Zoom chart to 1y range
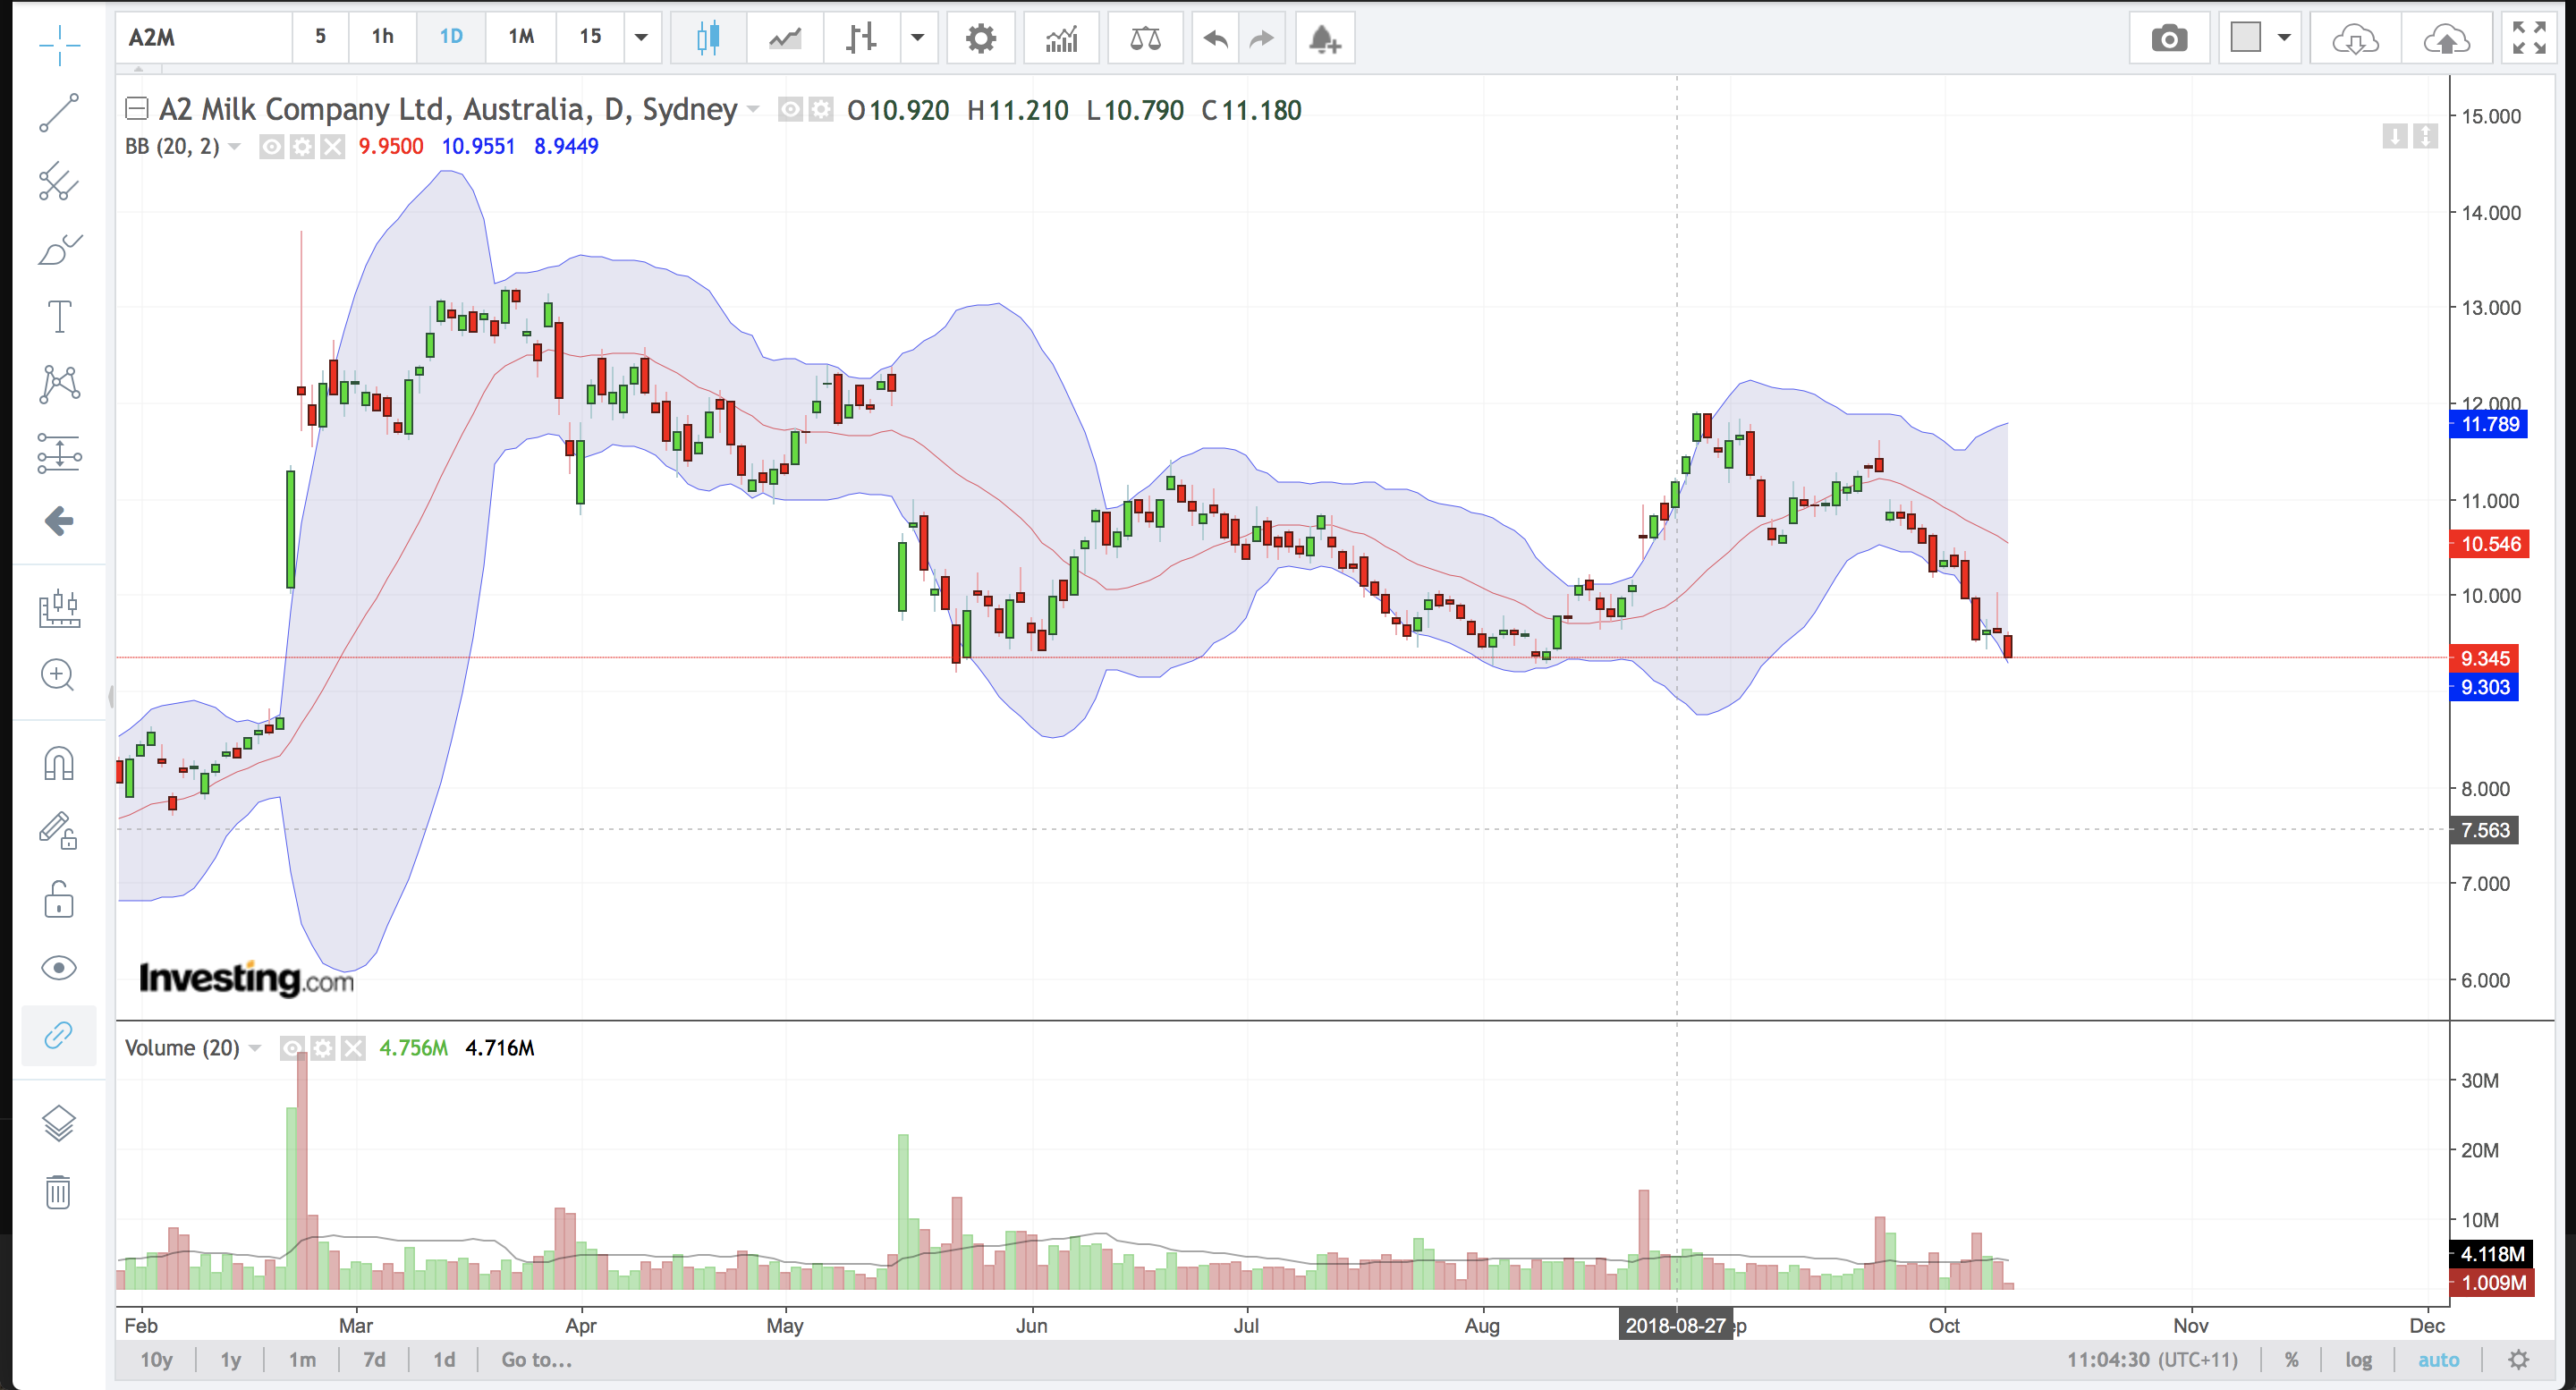This screenshot has width=2576, height=1390. point(230,1360)
